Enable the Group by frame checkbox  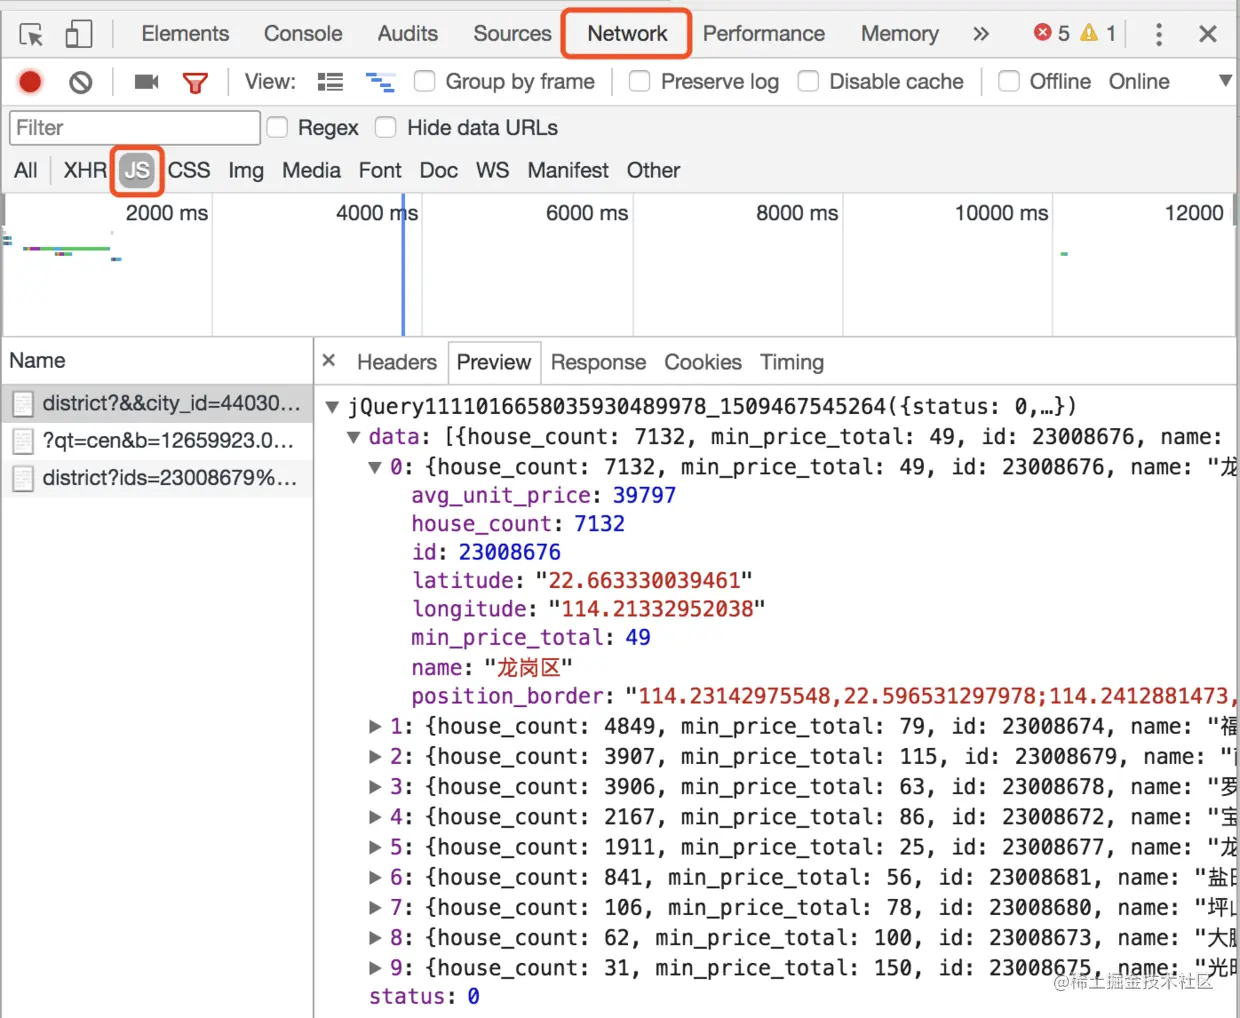coord(425,81)
